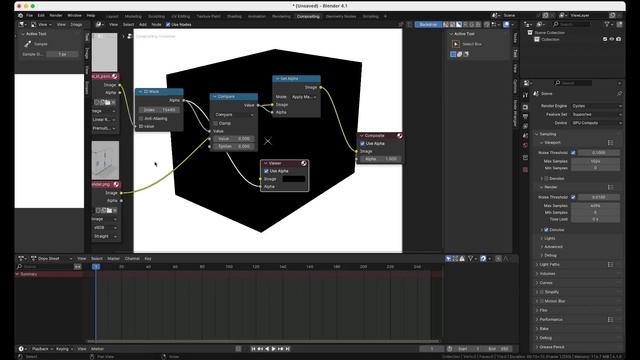This screenshot has height=360, width=640.
Task: Click the Output properties tab icon
Action: click(525, 117)
